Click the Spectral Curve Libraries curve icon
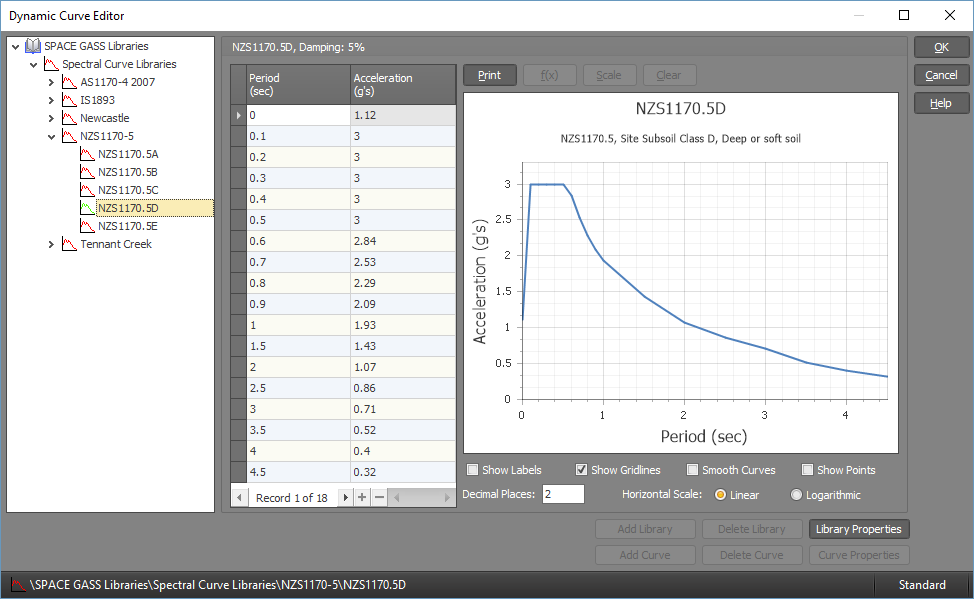The width and height of the screenshot is (974, 599). click(51, 64)
